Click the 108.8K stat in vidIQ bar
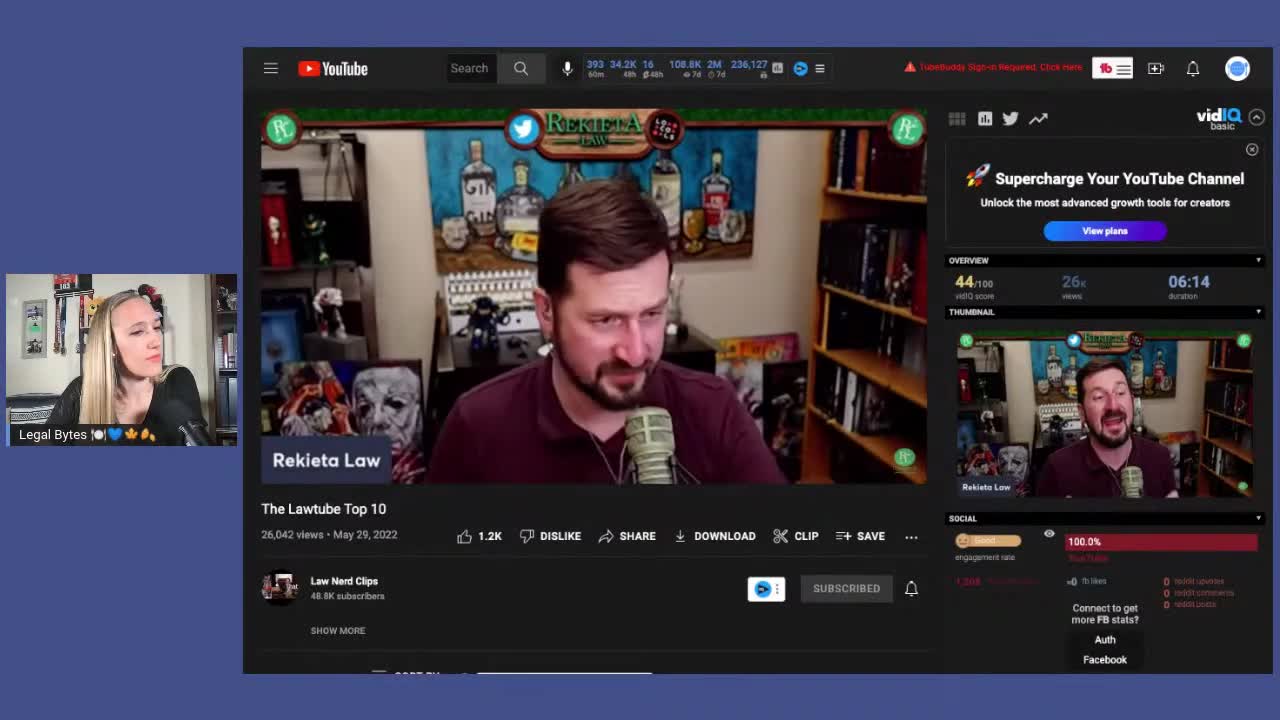 coord(685,64)
